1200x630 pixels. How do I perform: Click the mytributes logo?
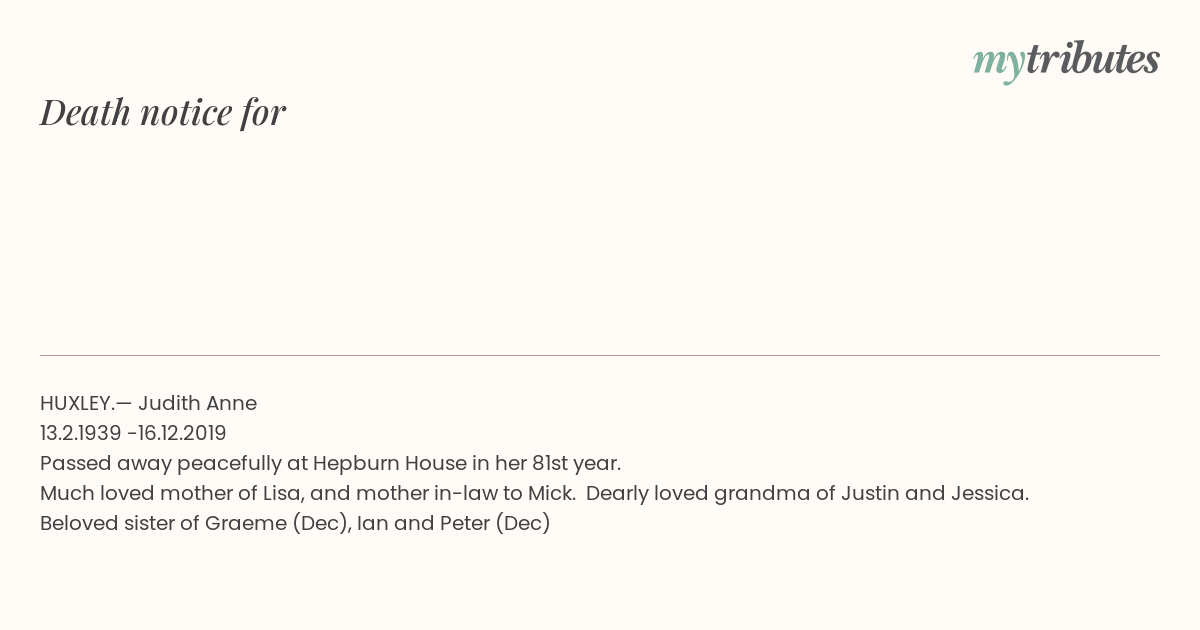(1066, 61)
